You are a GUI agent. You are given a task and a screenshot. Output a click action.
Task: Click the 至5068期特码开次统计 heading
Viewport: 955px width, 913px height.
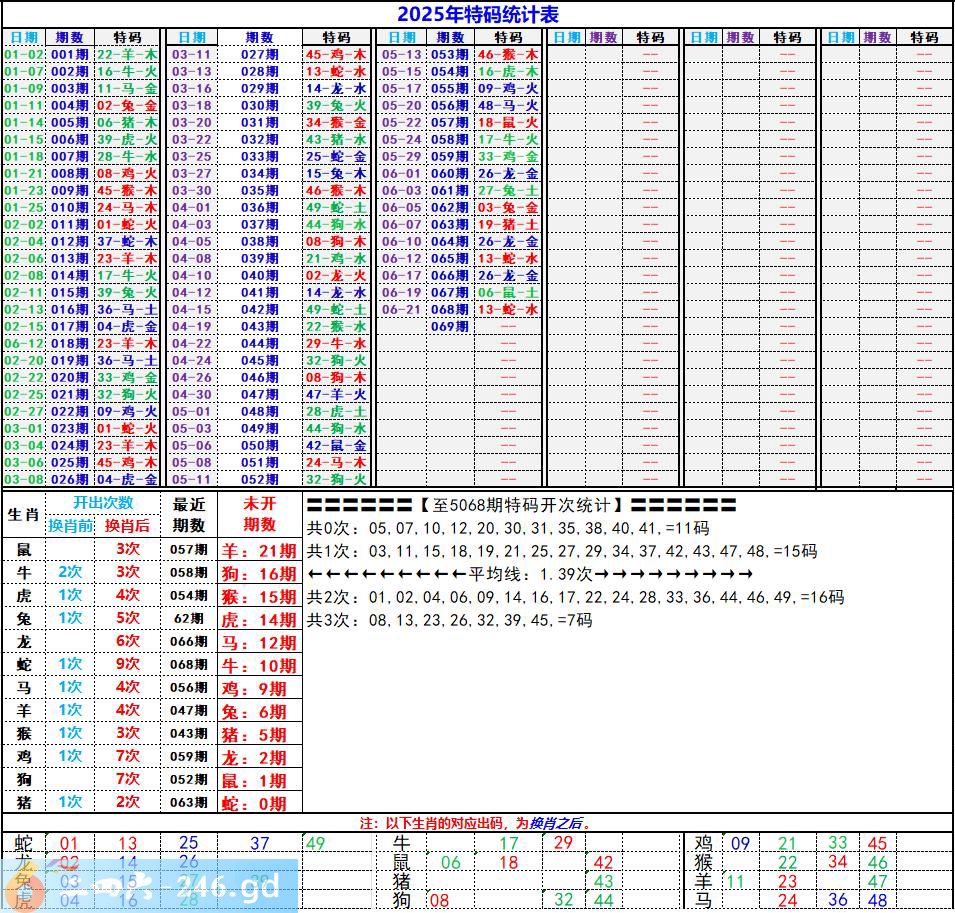tap(521, 505)
